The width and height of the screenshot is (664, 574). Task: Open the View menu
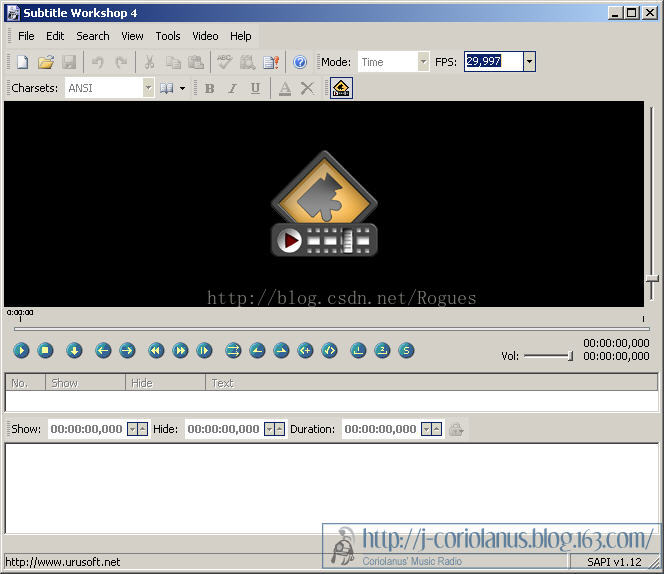point(132,36)
